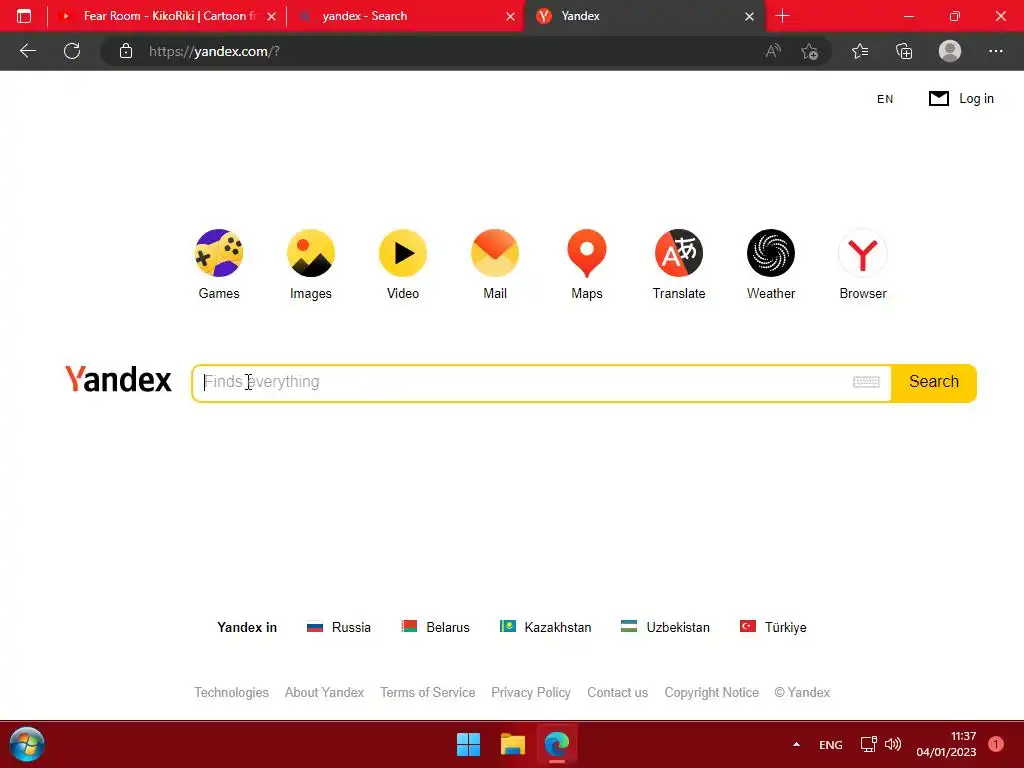
Task: Open Yandex in Kazakhstan link
Action: [x=545, y=627]
